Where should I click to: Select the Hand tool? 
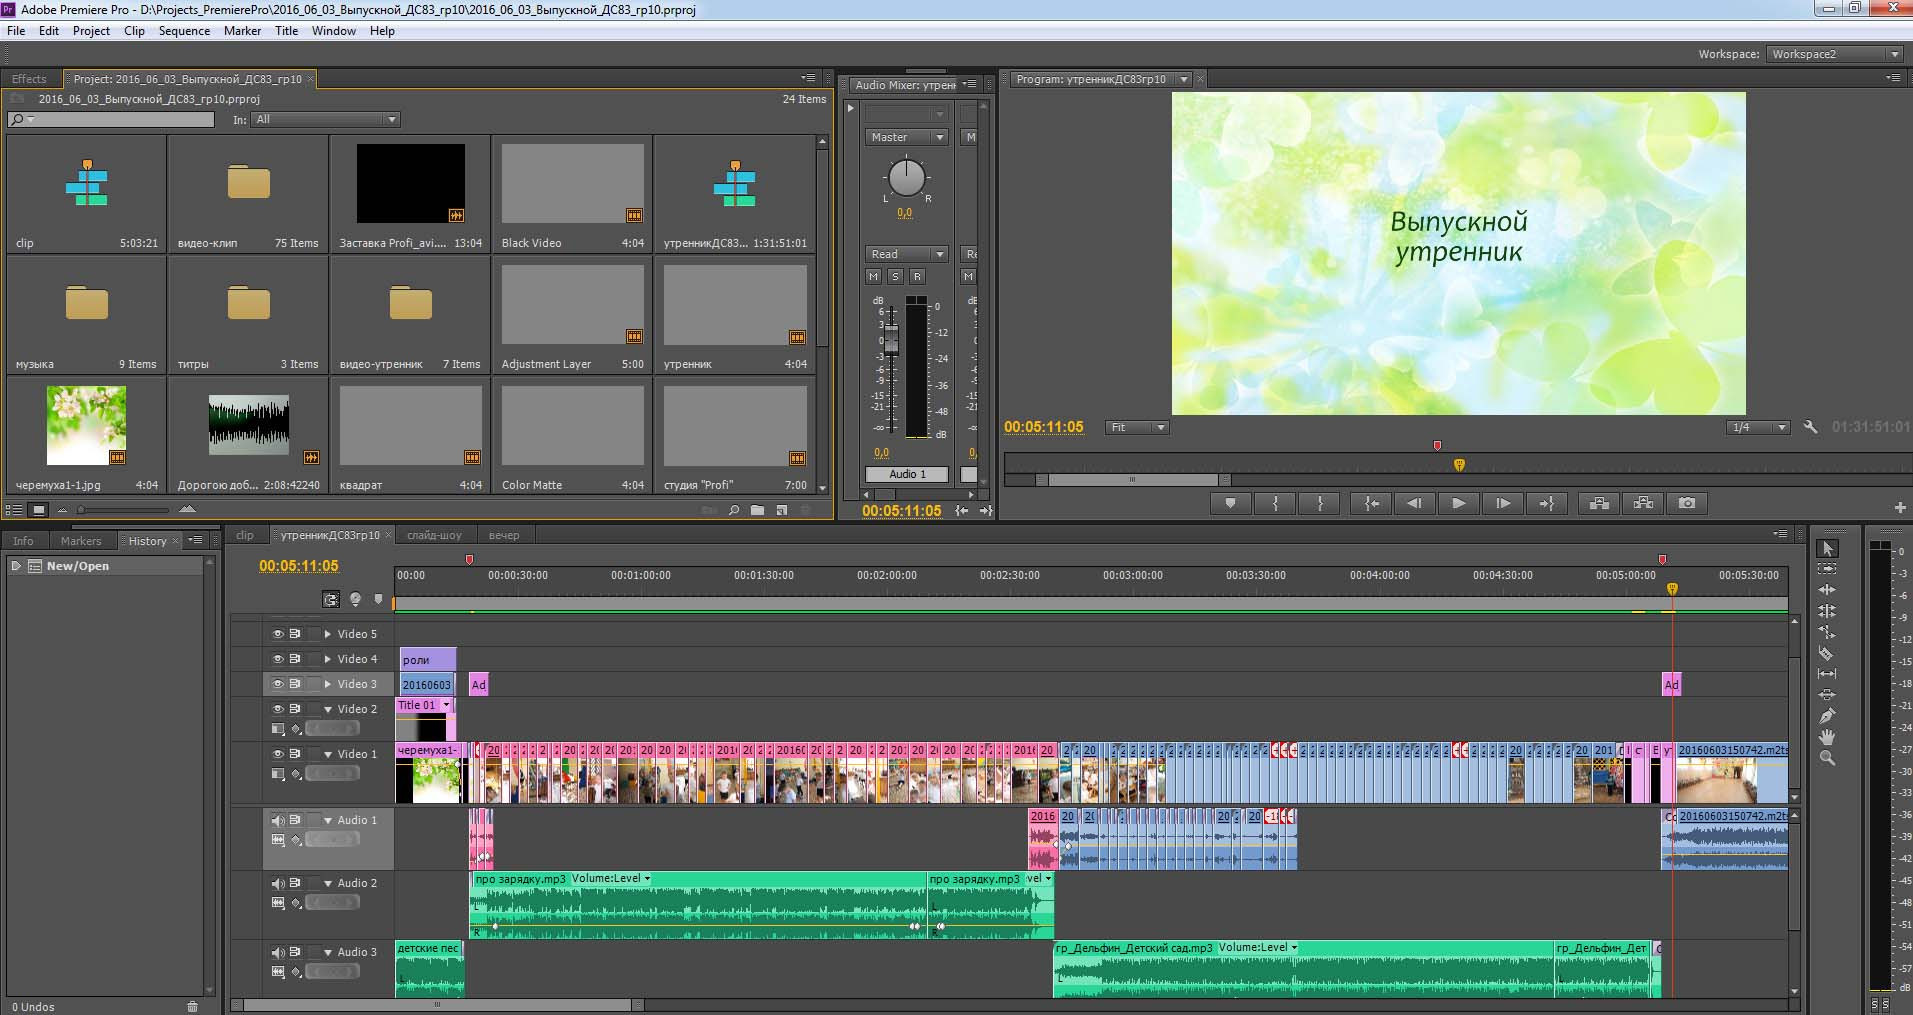pyautogui.click(x=1826, y=737)
